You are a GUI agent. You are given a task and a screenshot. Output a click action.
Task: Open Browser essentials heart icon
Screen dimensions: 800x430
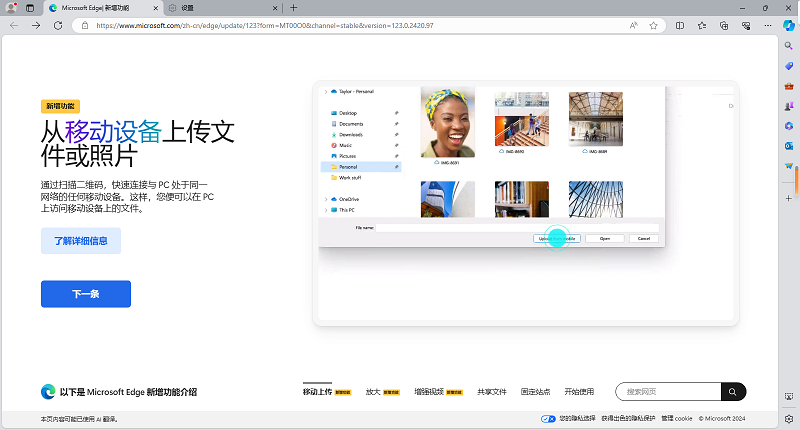(x=746, y=26)
